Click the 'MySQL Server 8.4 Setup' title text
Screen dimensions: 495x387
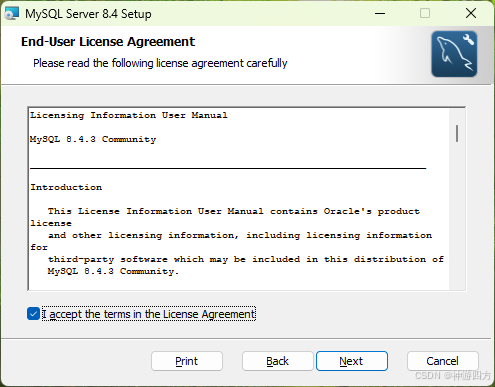88,14
